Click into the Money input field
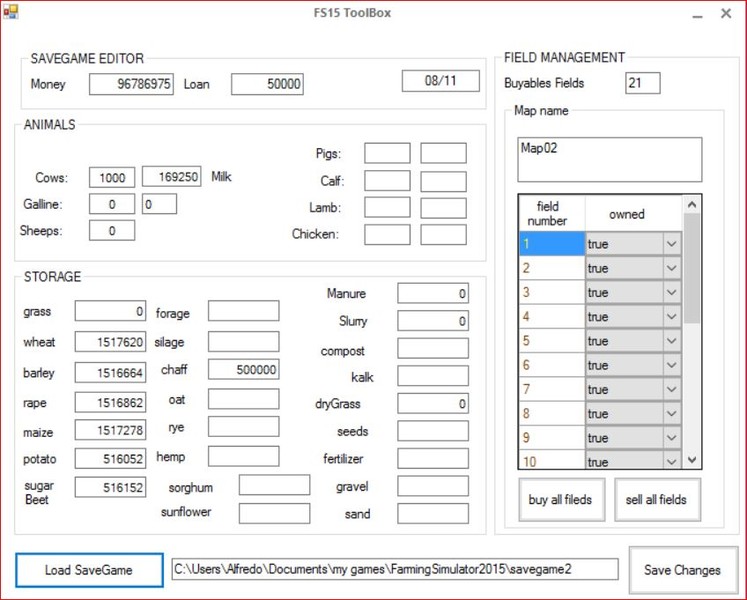 click(131, 85)
